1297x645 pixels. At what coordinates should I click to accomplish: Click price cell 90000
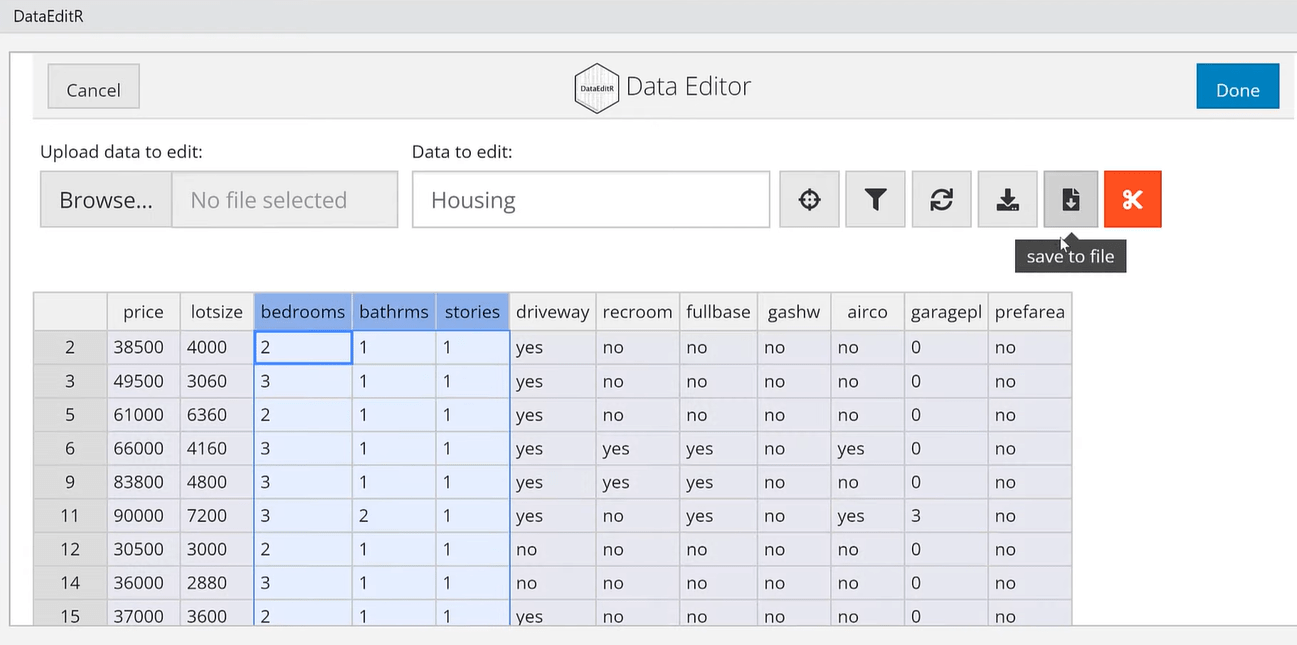tap(143, 516)
